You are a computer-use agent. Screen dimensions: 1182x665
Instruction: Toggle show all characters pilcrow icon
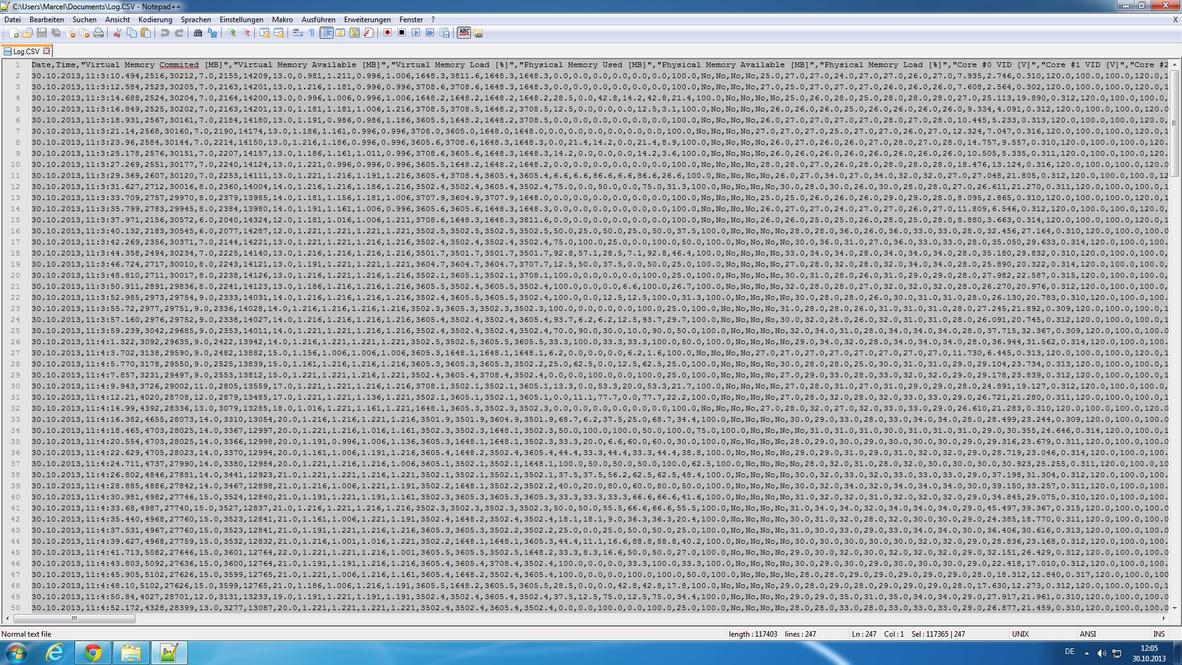pos(311,33)
